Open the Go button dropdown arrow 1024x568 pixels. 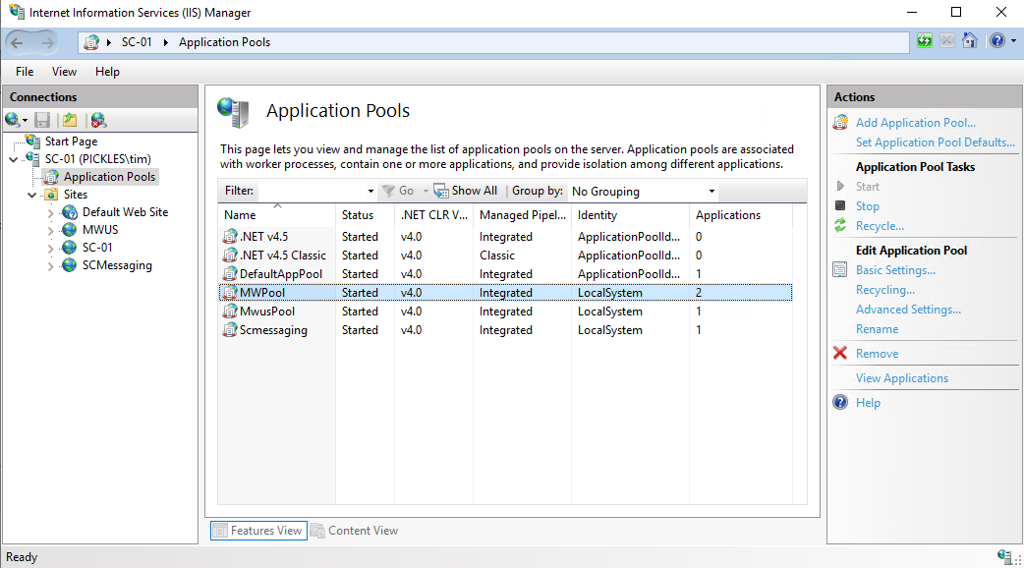[425, 191]
